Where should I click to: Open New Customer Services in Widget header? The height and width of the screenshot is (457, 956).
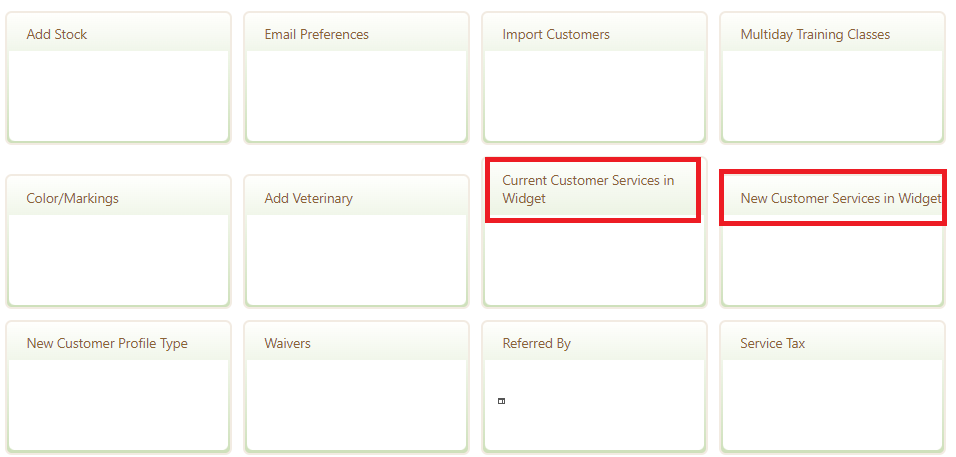click(x=833, y=198)
